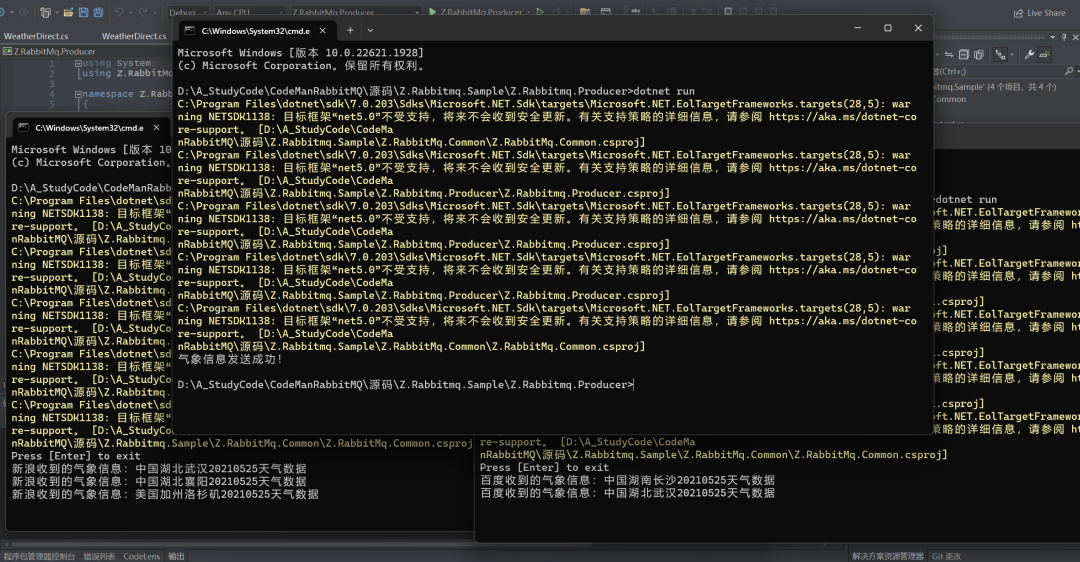Click the Undo arrow in Visual Studio

click(118, 12)
